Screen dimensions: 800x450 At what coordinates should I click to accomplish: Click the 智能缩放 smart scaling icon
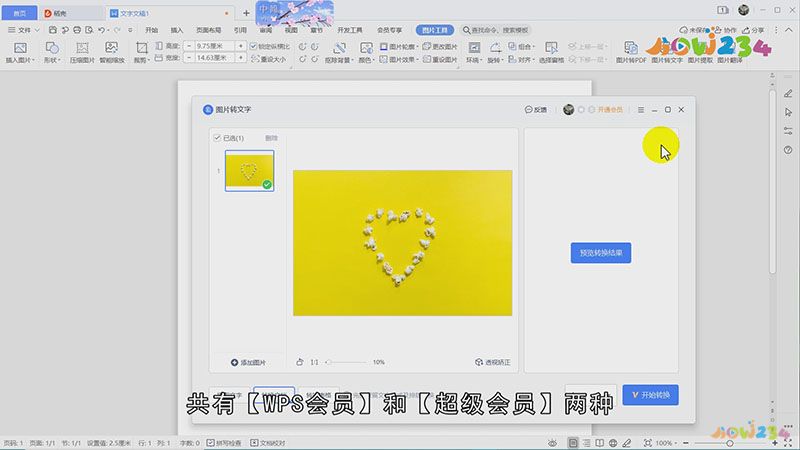(111, 48)
